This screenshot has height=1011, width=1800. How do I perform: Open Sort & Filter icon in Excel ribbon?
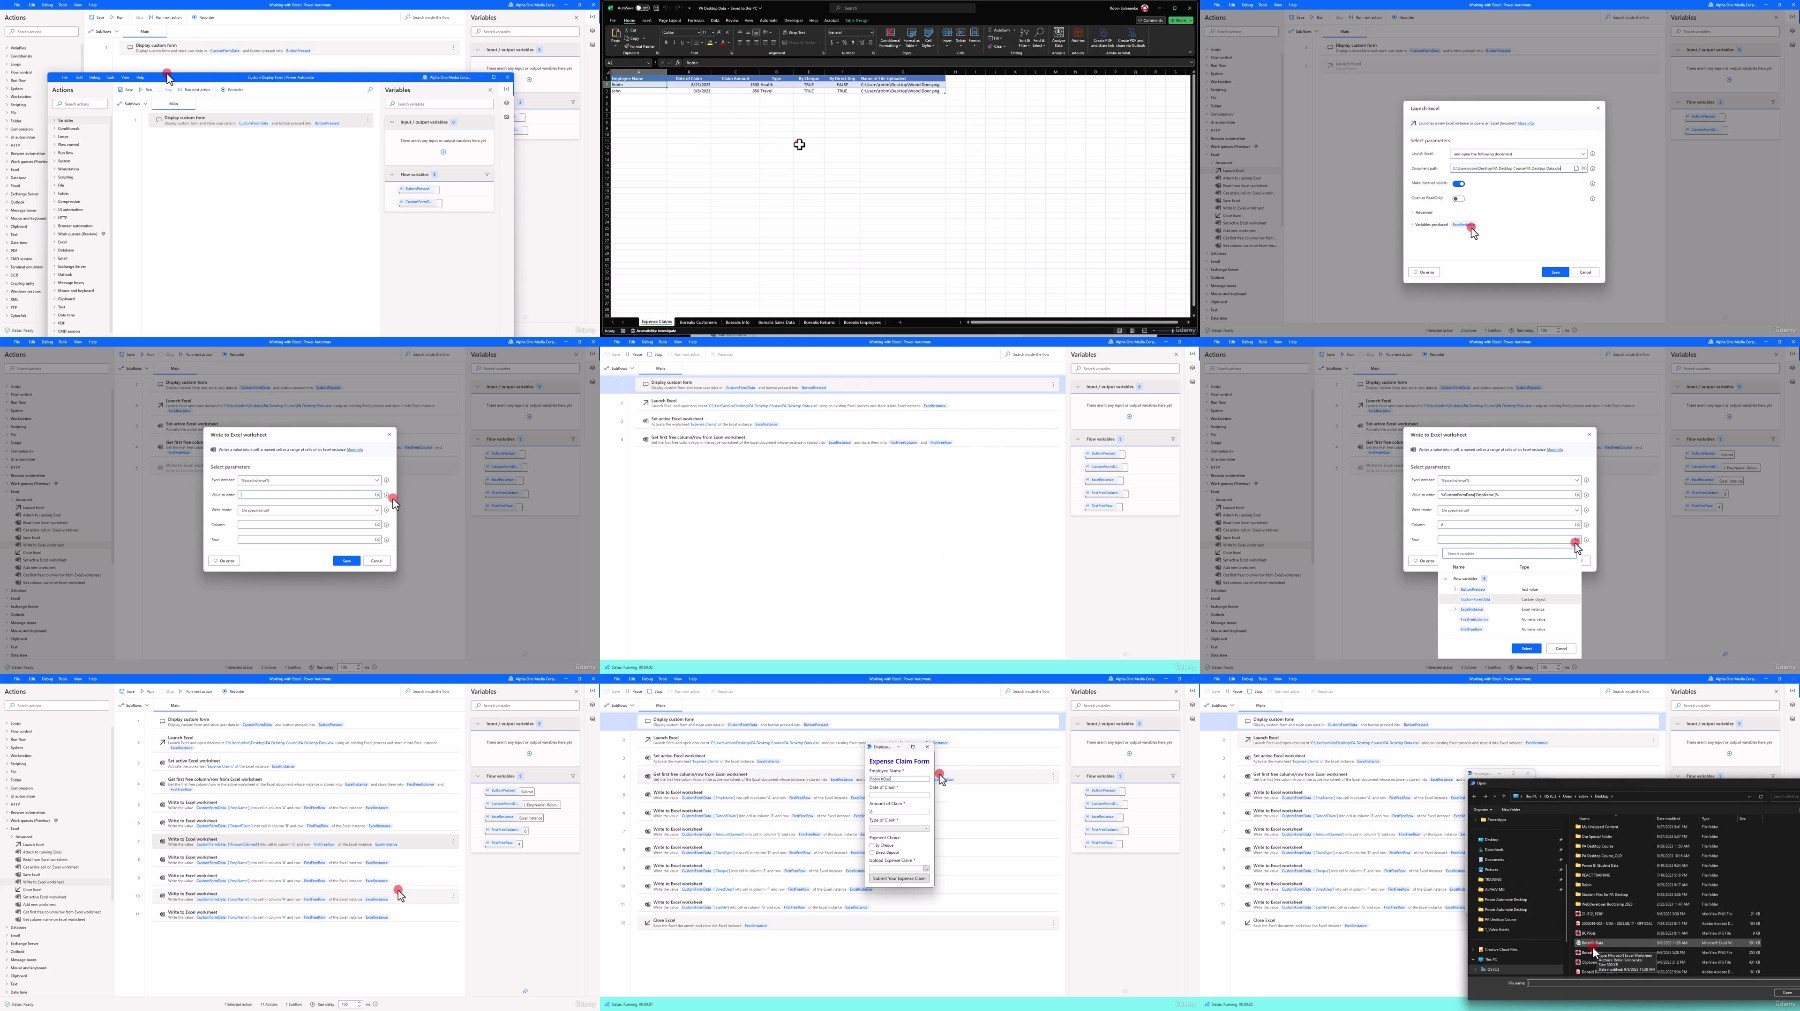pyautogui.click(x=1024, y=37)
